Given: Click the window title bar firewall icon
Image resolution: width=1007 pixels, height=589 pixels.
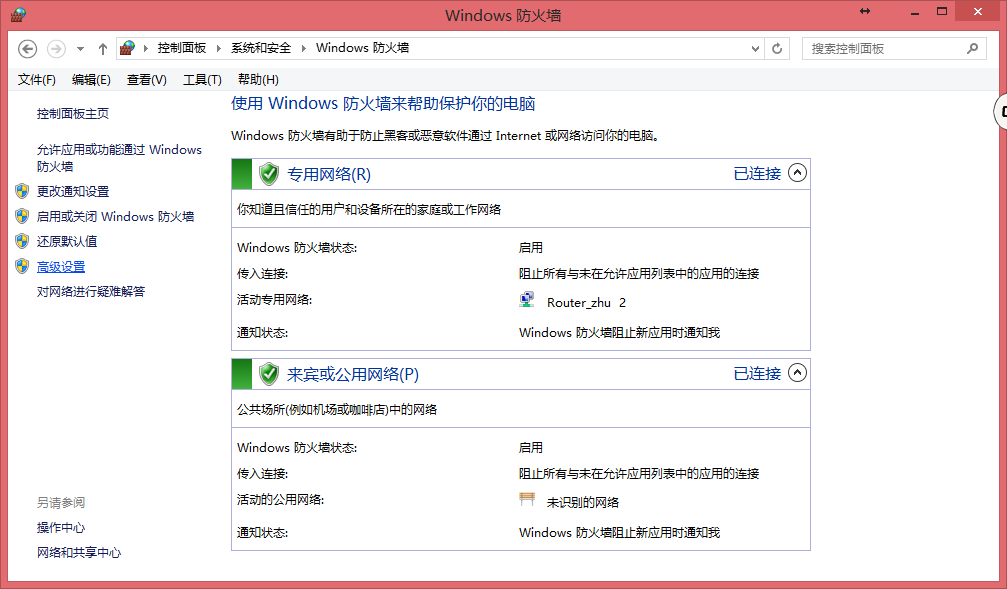Looking at the screenshot, I should (19, 13).
